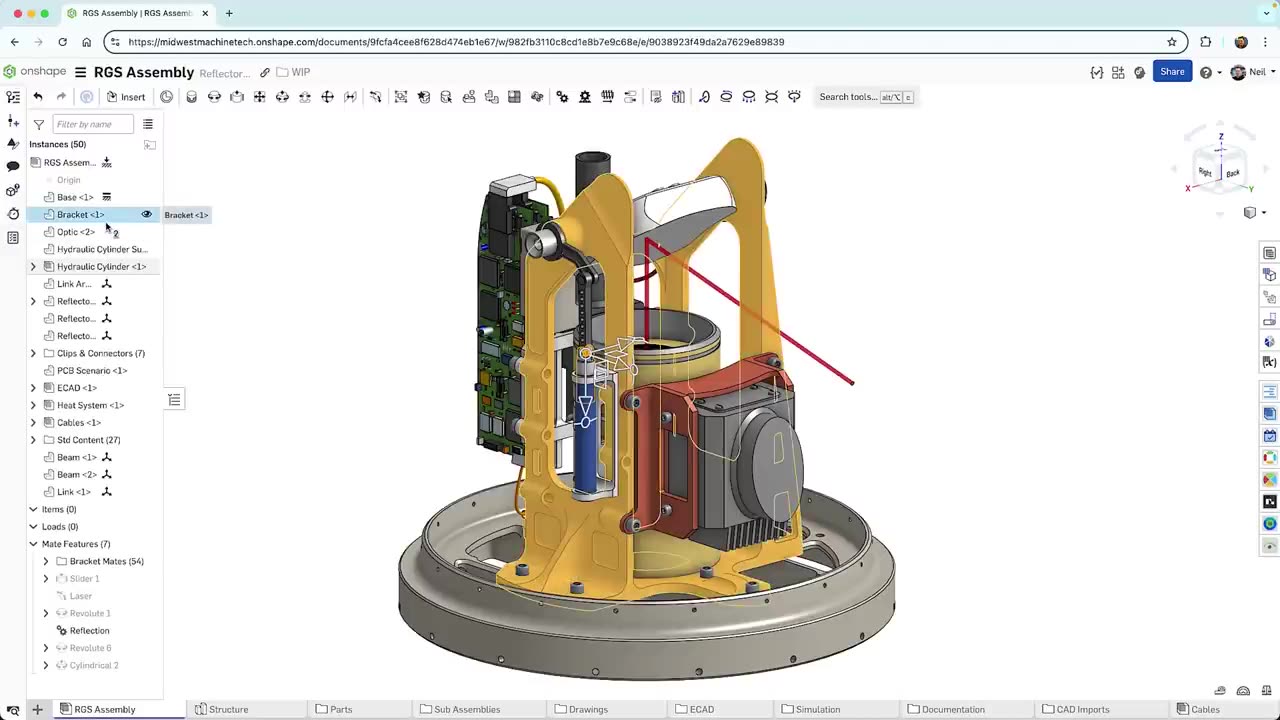Expand the Hydraulic Cylinder <1> subassembly
This screenshot has width=1280, height=720.
pyautogui.click(x=33, y=267)
